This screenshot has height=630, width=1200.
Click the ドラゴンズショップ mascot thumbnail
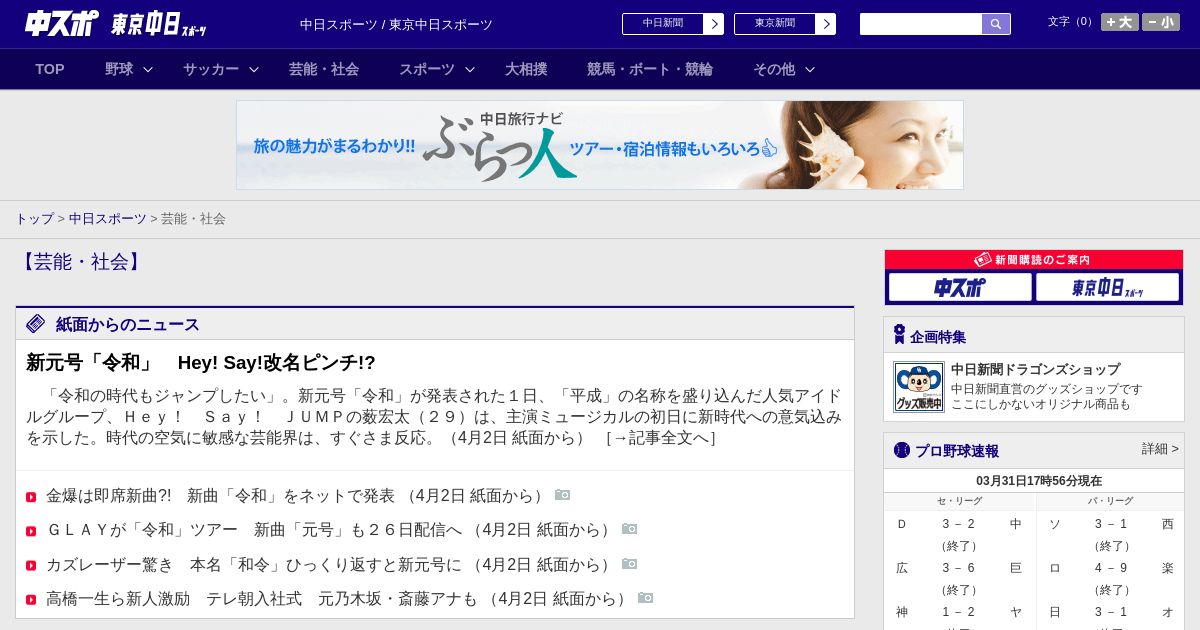coord(919,387)
